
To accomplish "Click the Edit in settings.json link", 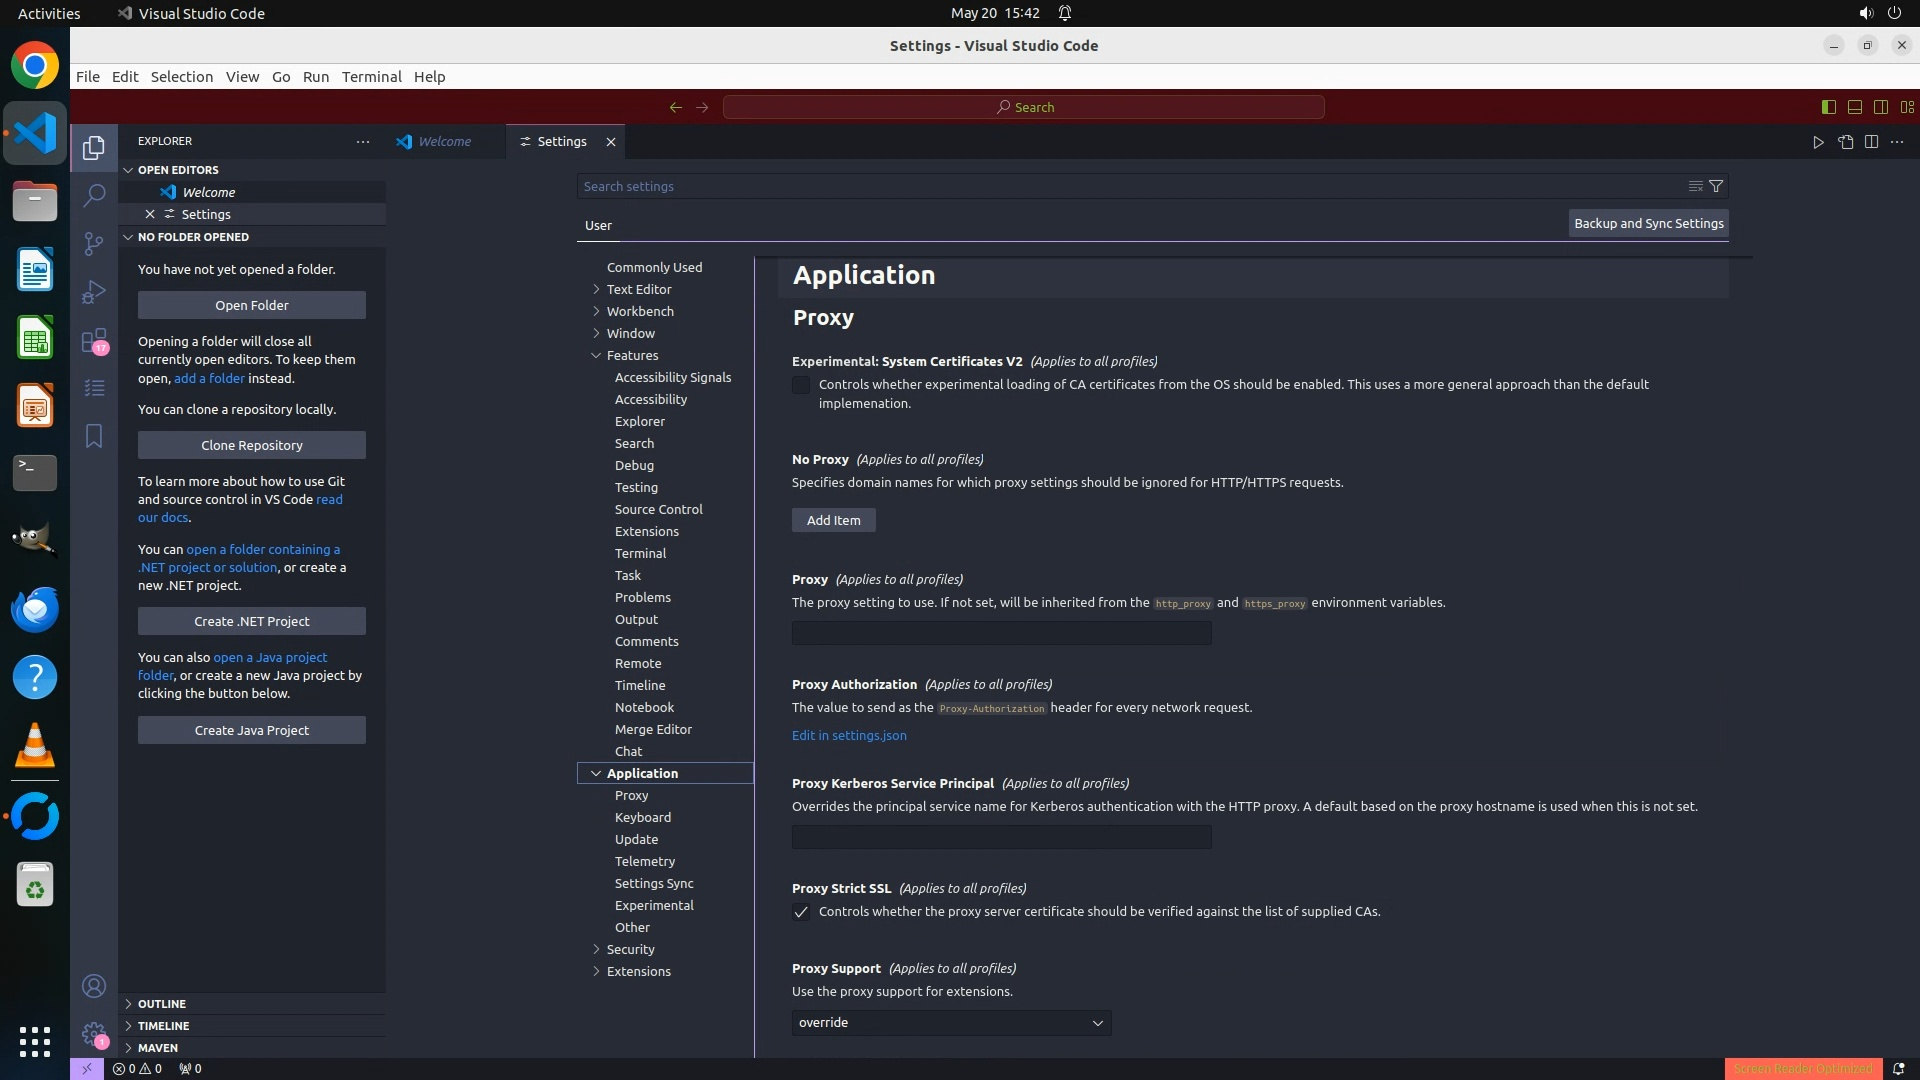I will [x=849, y=735].
